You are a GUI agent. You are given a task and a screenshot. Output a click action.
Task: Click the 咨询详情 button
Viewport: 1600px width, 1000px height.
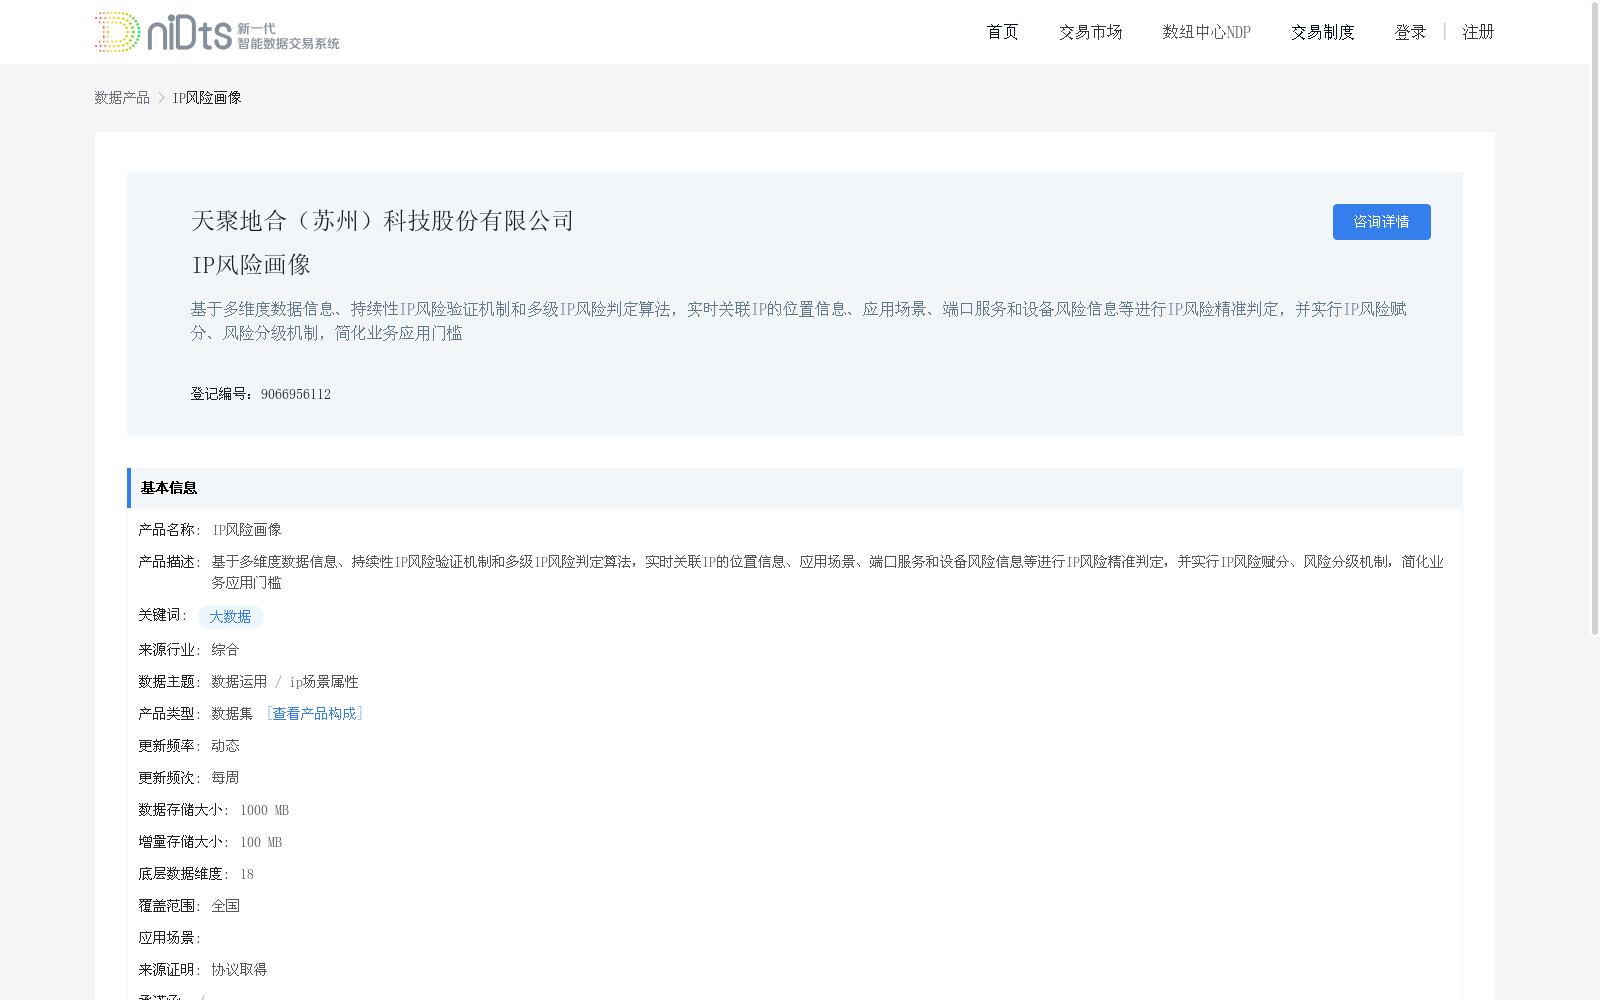[1381, 222]
